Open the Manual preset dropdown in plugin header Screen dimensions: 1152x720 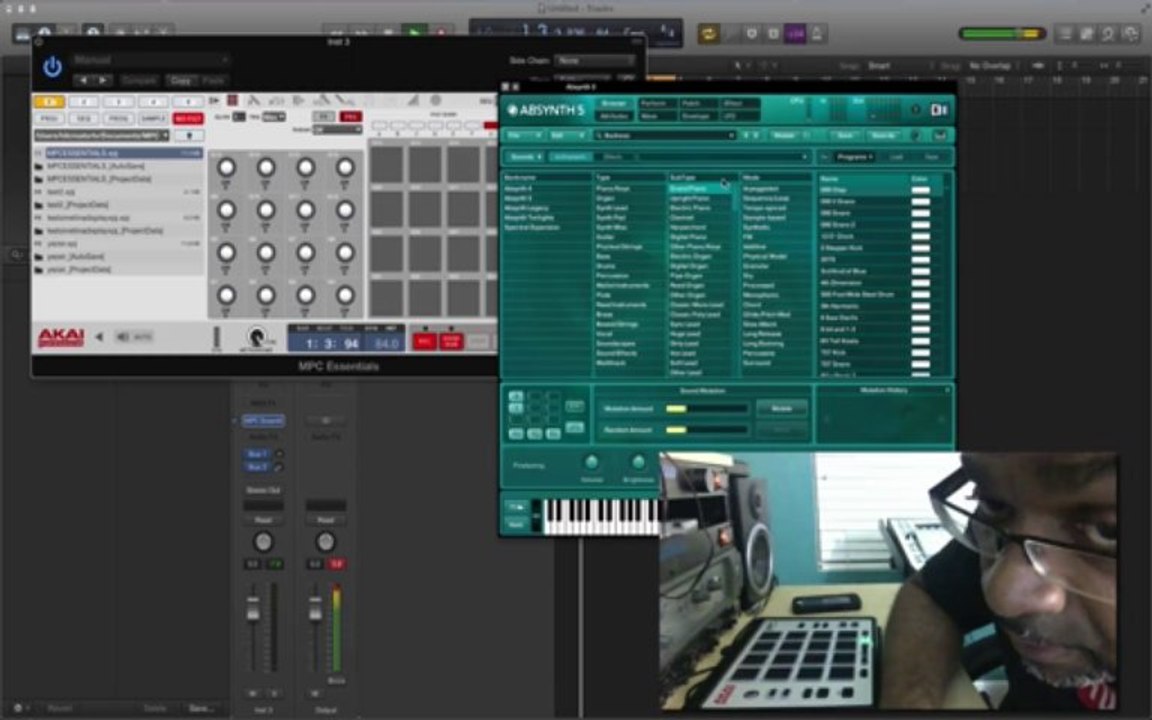point(151,60)
